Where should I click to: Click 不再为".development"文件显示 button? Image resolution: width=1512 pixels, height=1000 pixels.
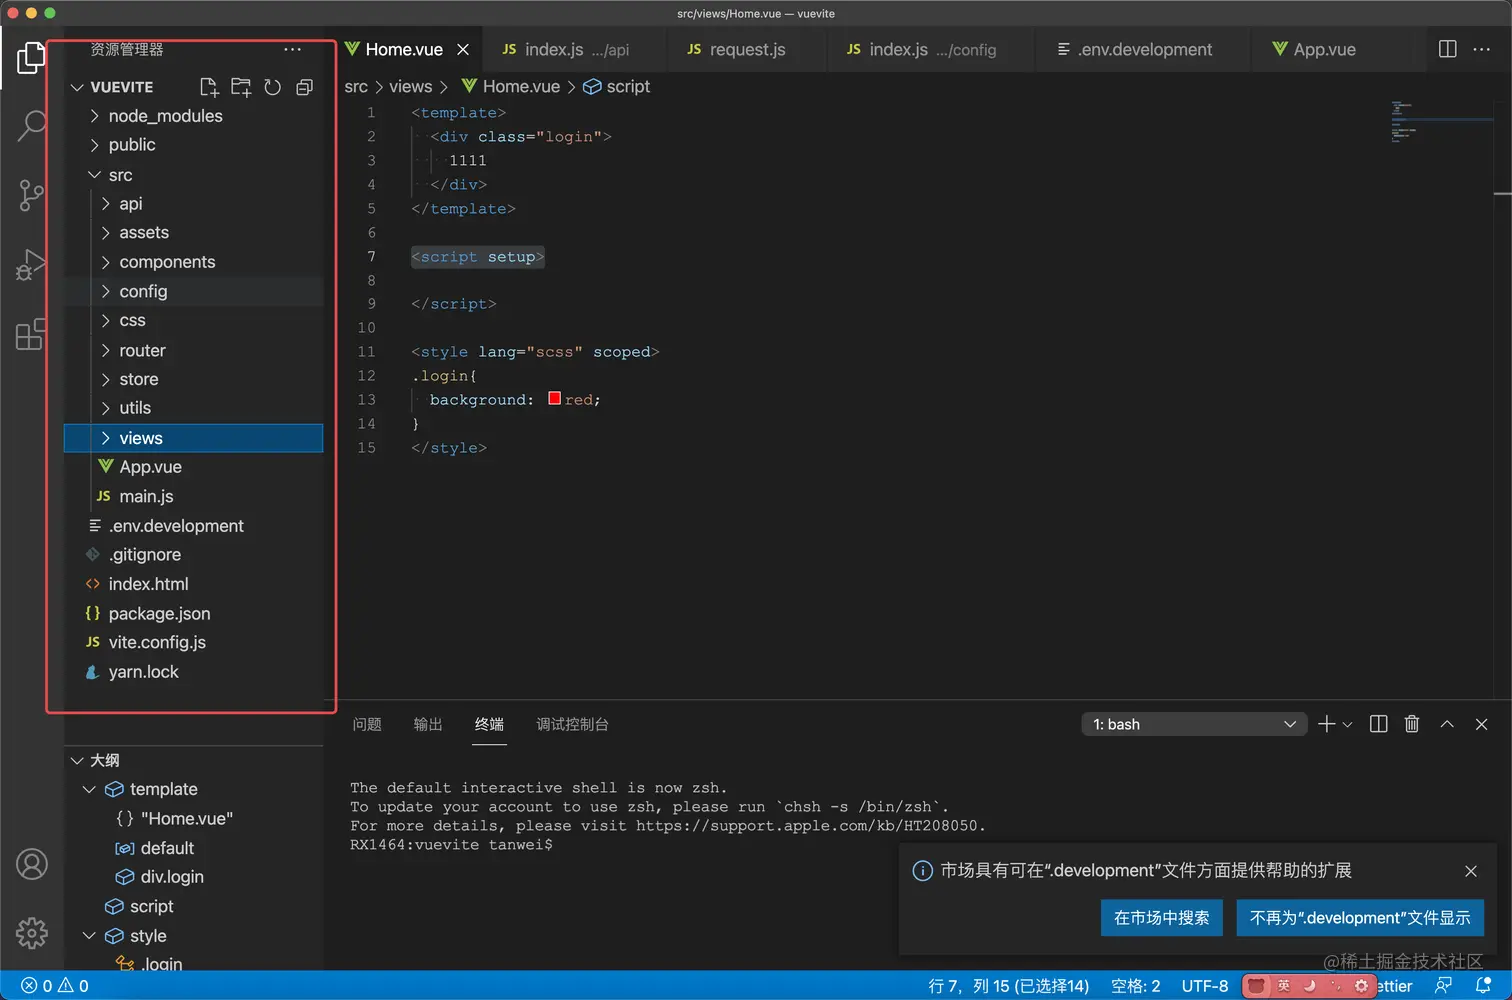tap(1360, 918)
